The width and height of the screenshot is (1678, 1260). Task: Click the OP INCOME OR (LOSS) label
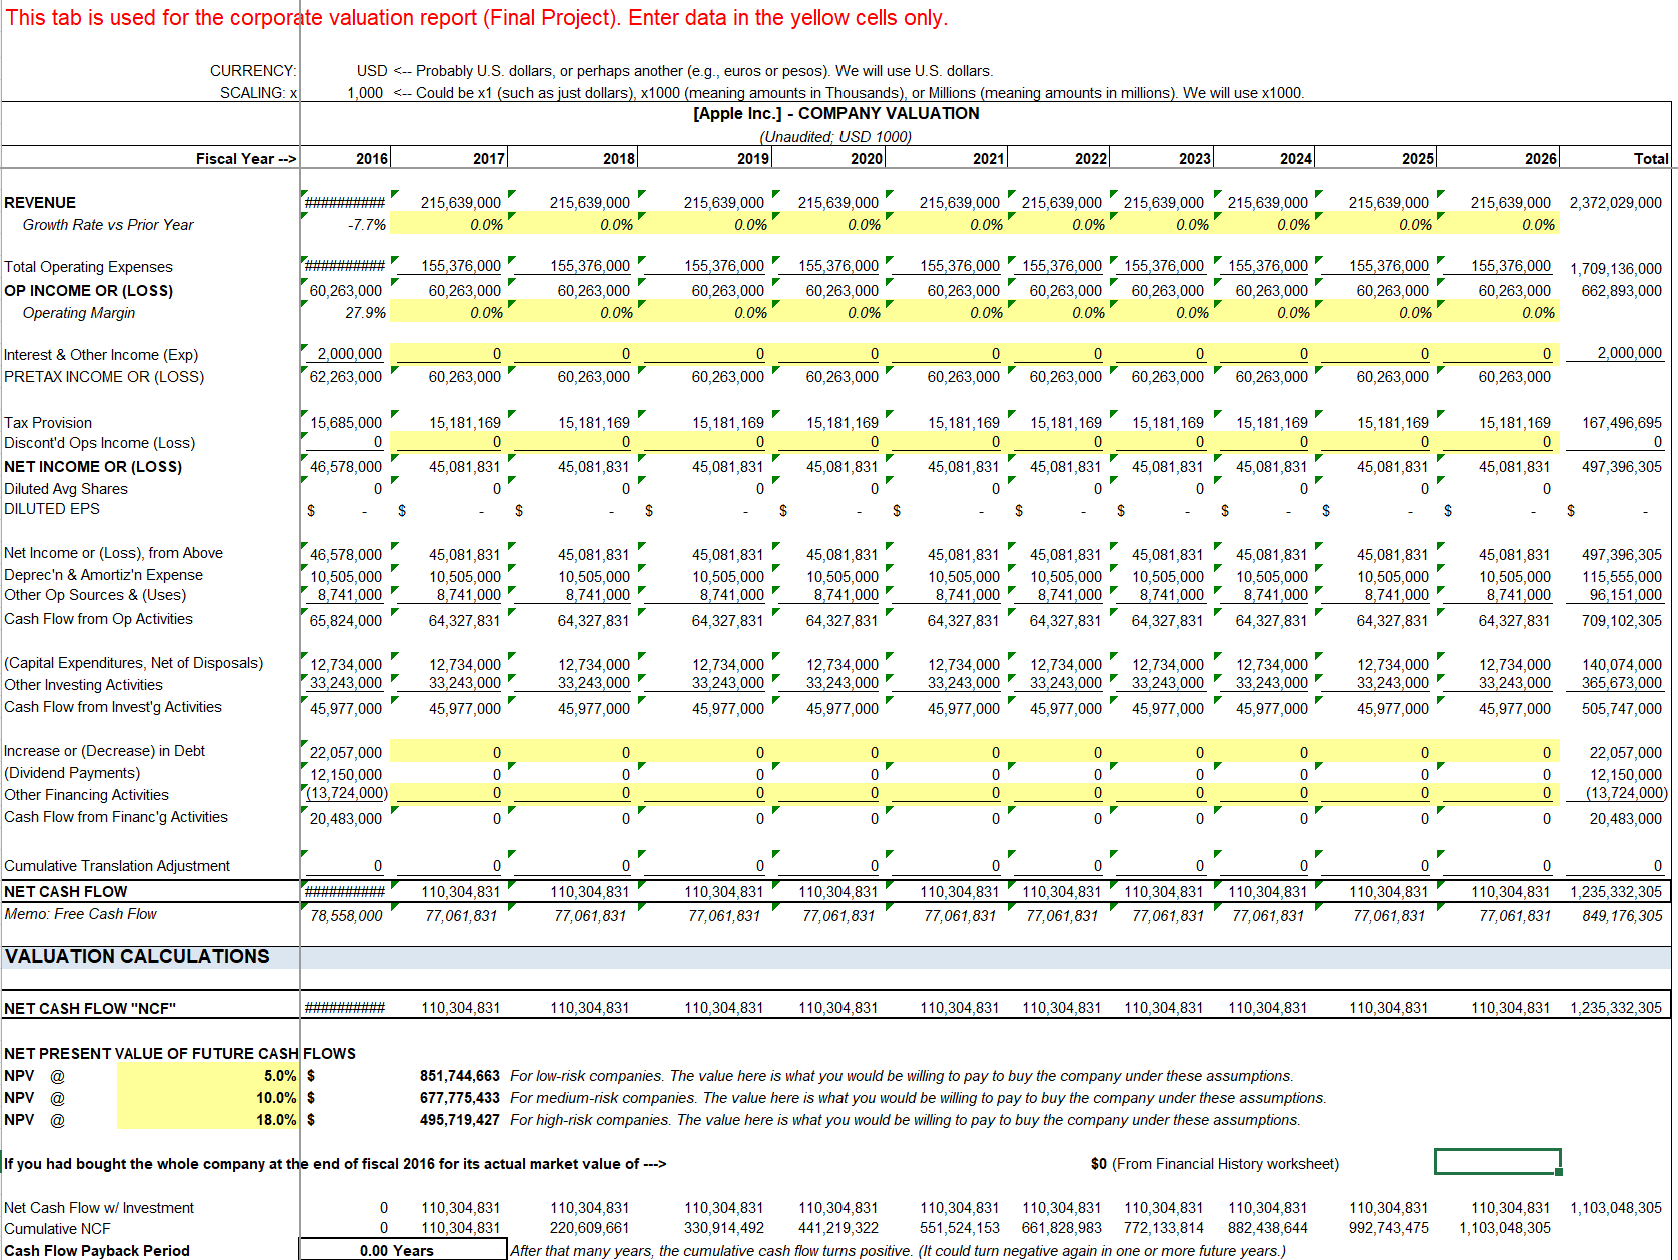pos(88,291)
